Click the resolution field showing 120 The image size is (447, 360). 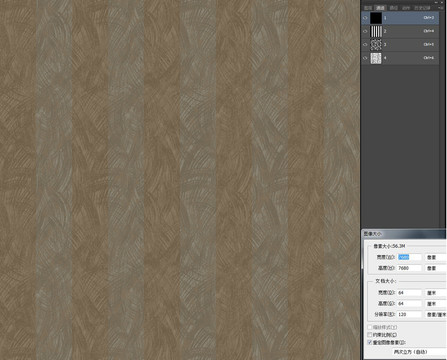click(409, 314)
